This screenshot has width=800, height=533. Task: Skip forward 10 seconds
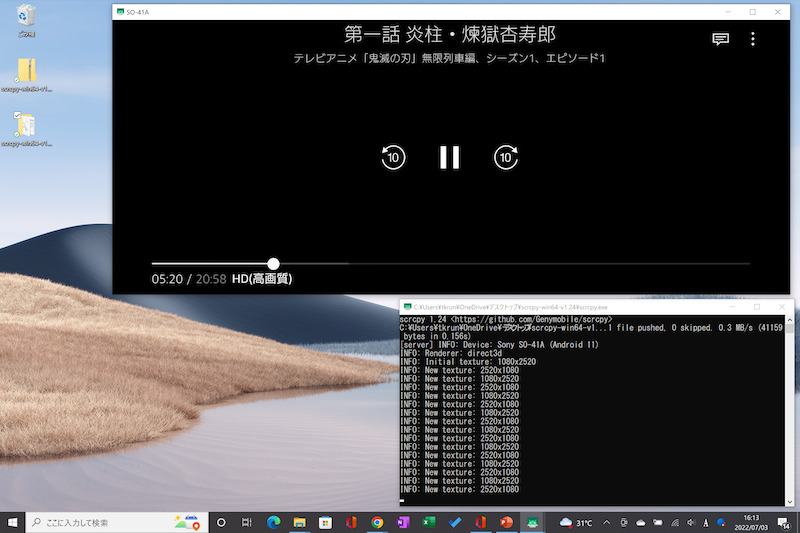tap(506, 157)
